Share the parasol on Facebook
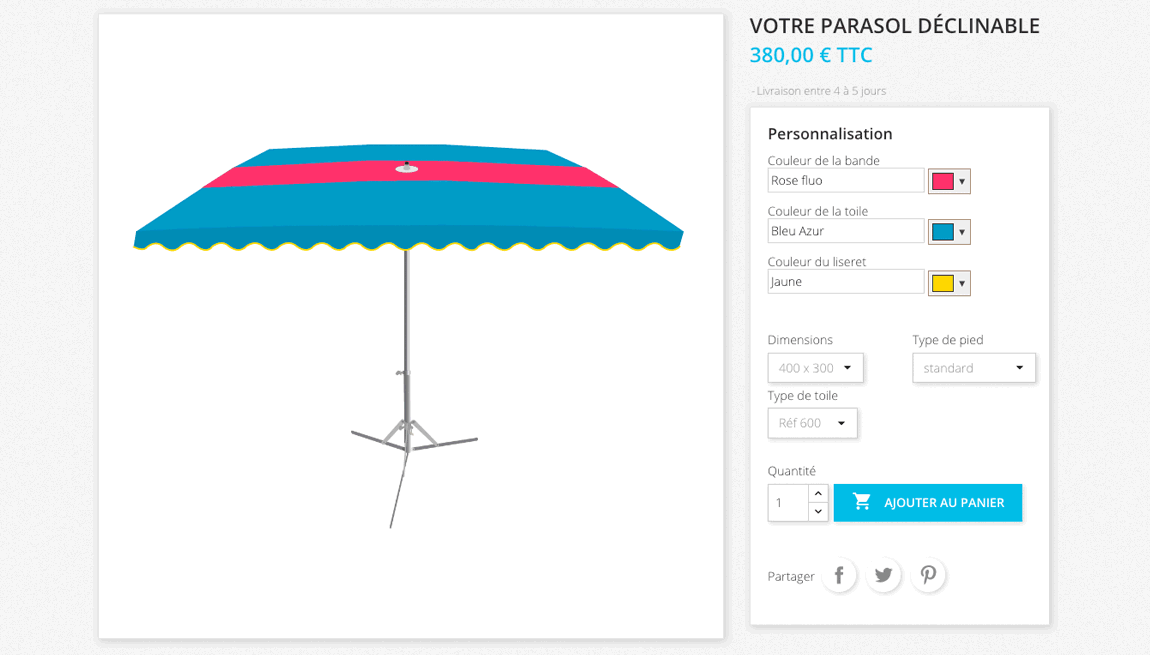Image resolution: width=1150 pixels, height=655 pixels. tap(839, 575)
